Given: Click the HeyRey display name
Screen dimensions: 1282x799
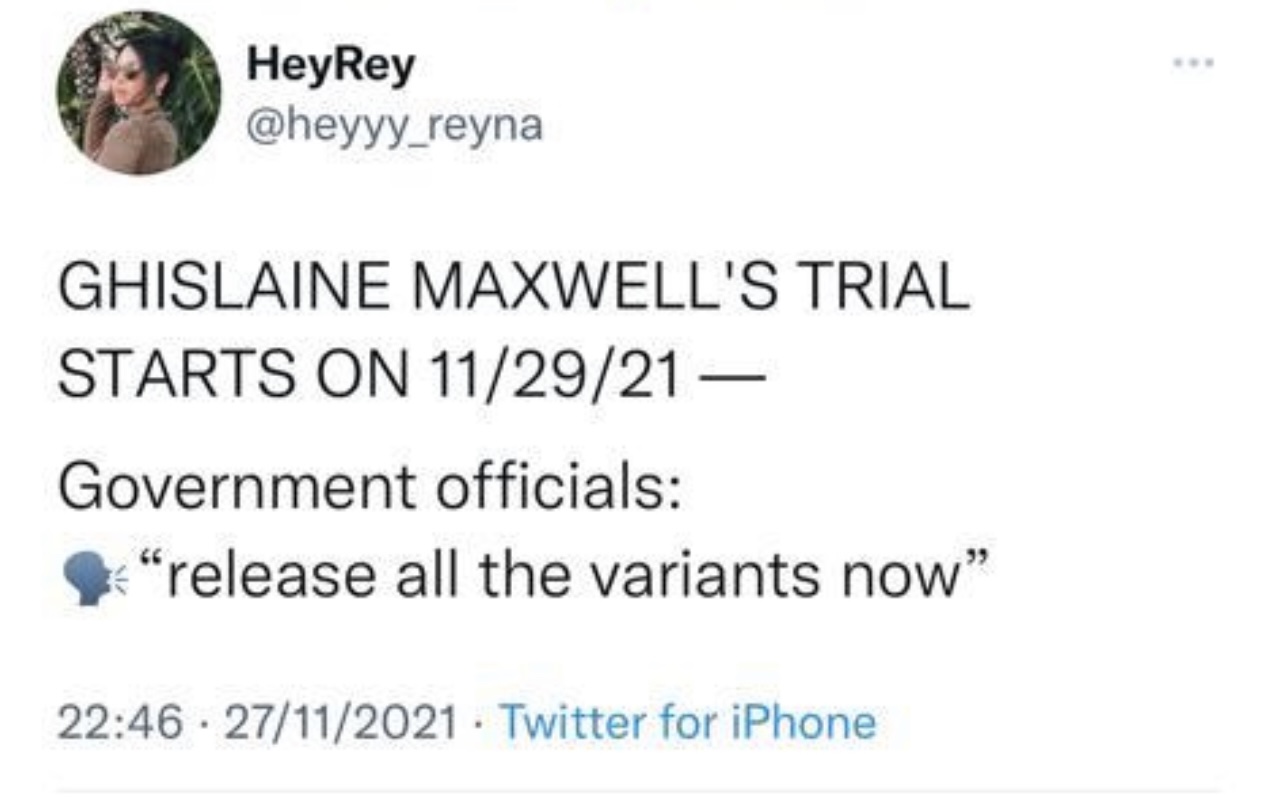Looking at the screenshot, I should point(330,67).
